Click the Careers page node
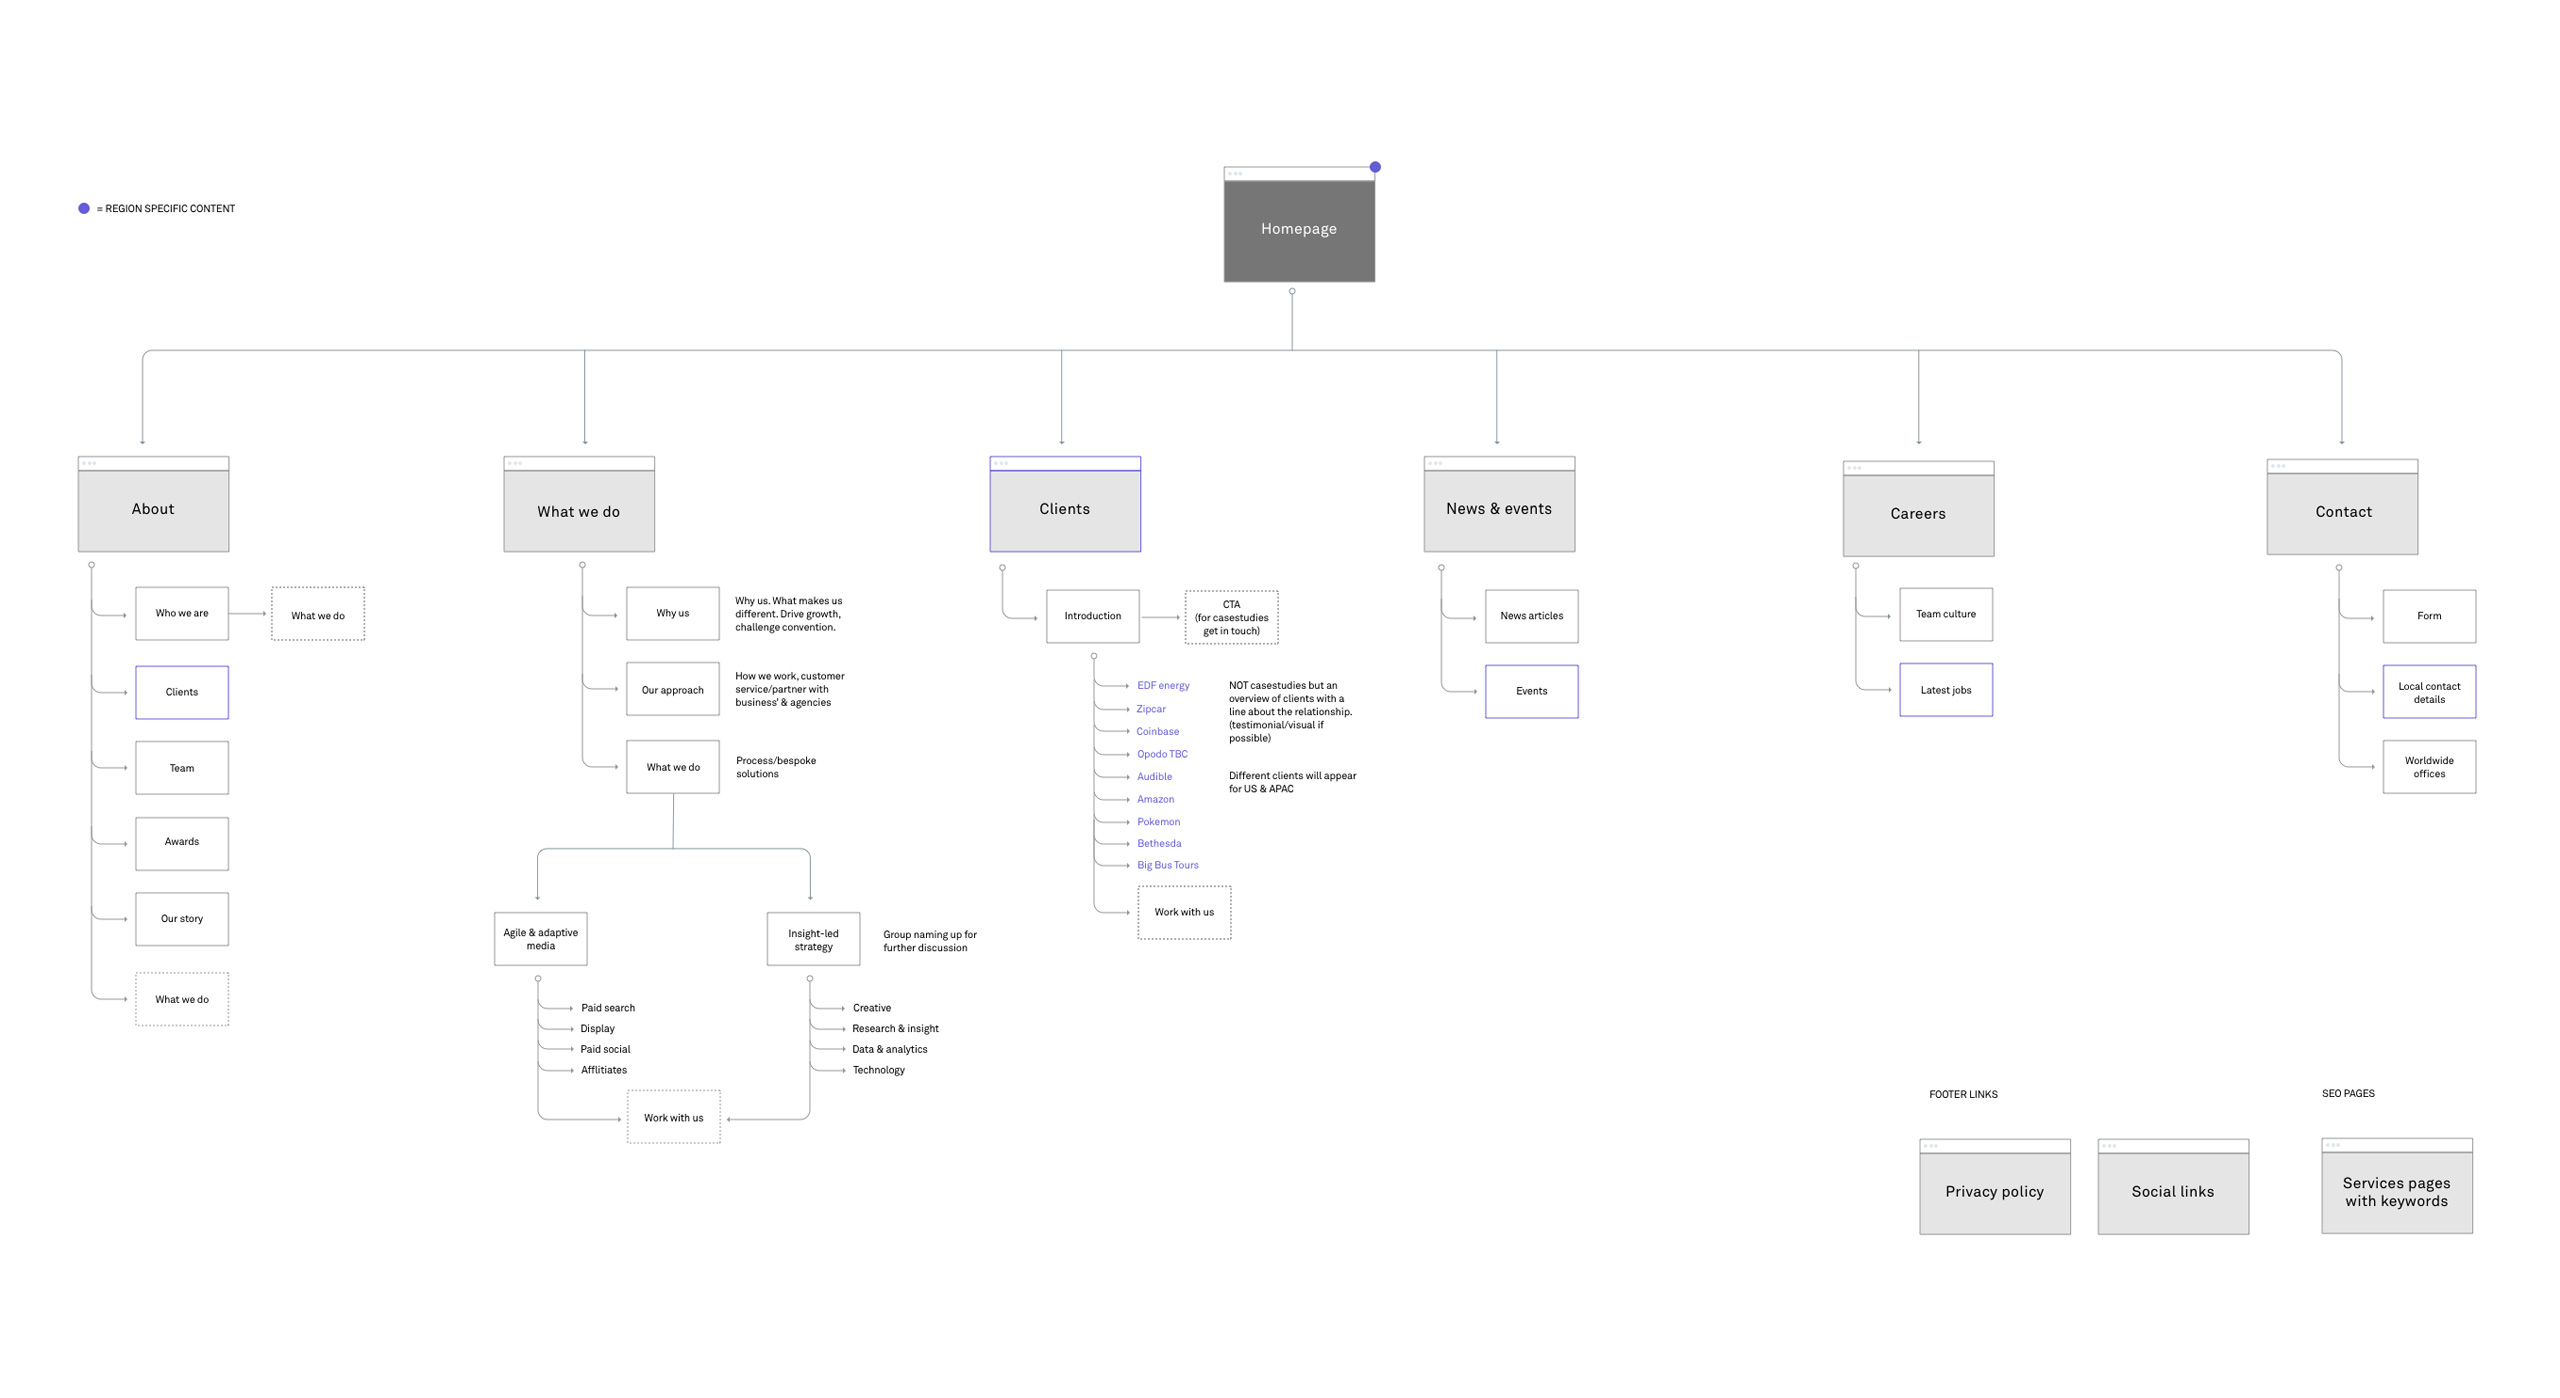 click(x=1917, y=513)
